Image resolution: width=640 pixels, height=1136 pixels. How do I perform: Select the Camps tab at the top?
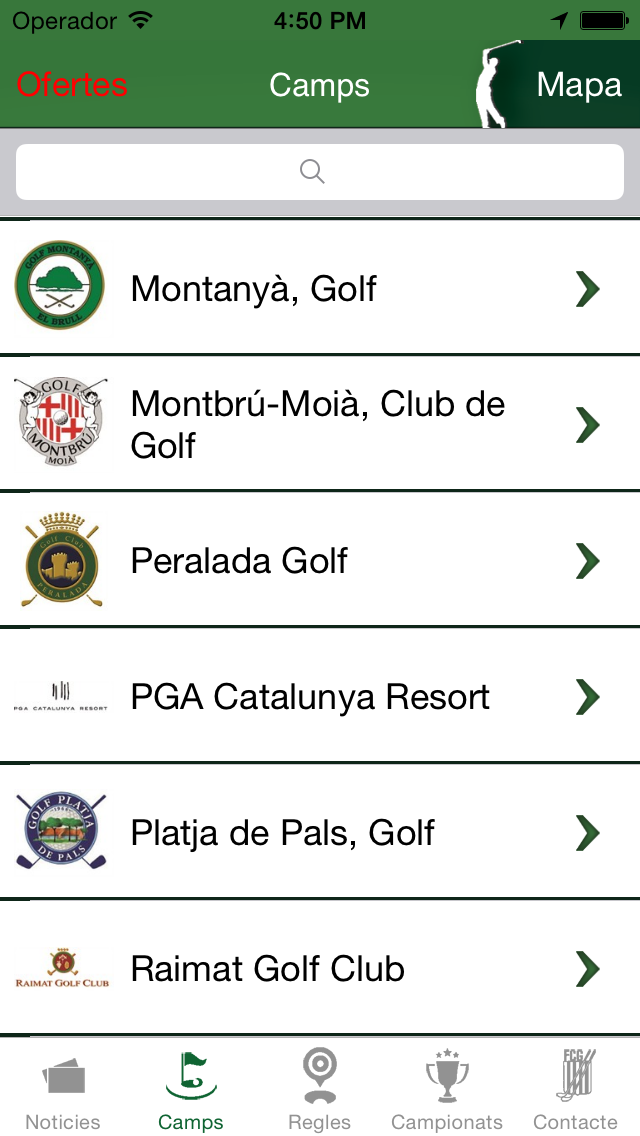pyautogui.click(x=319, y=84)
